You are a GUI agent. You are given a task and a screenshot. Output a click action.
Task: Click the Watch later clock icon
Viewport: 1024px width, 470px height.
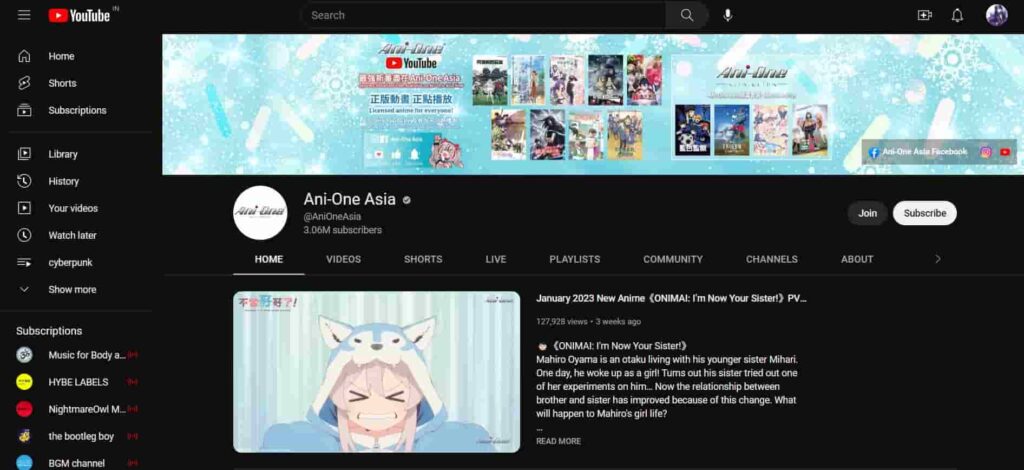[24, 235]
